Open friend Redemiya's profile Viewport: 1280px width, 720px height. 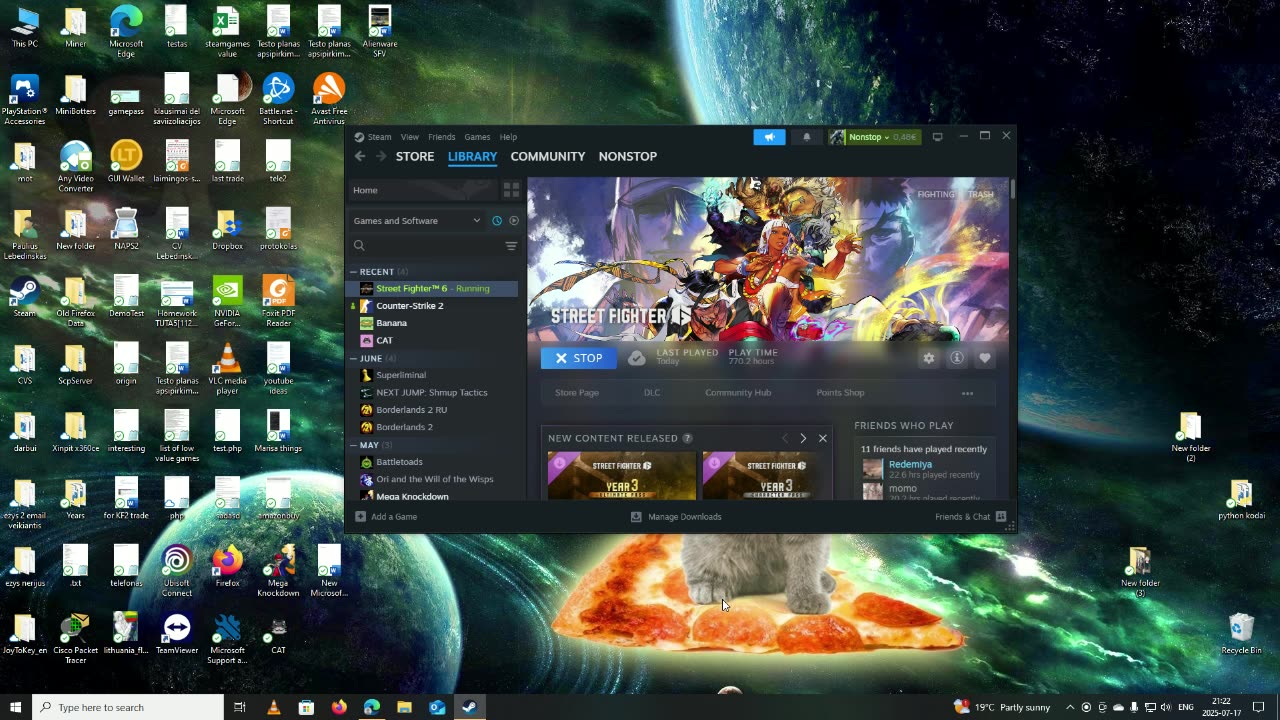(910, 465)
